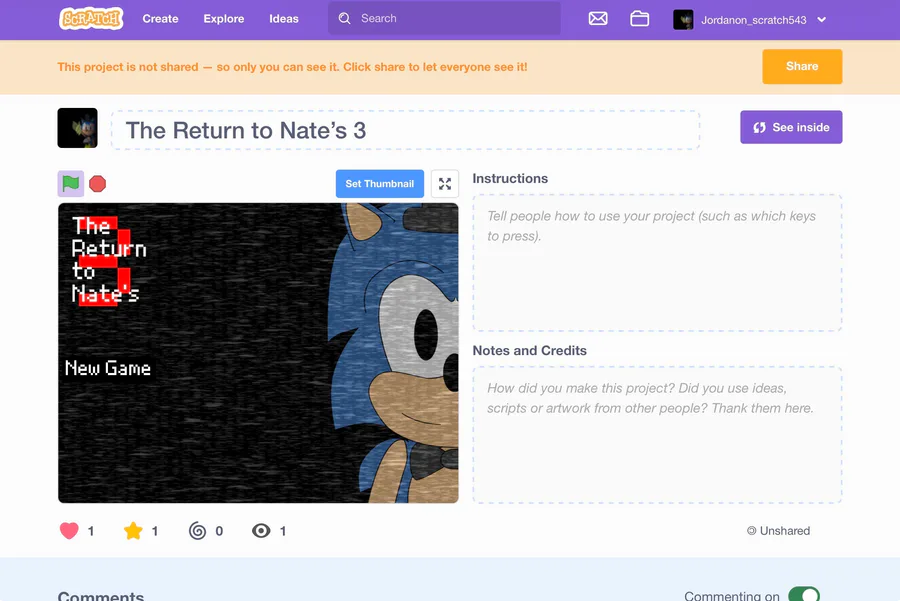Image resolution: width=900 pixels, height=601 pixels.
Task: Open messages envelope icon
Action: click(x=598, y=19)
